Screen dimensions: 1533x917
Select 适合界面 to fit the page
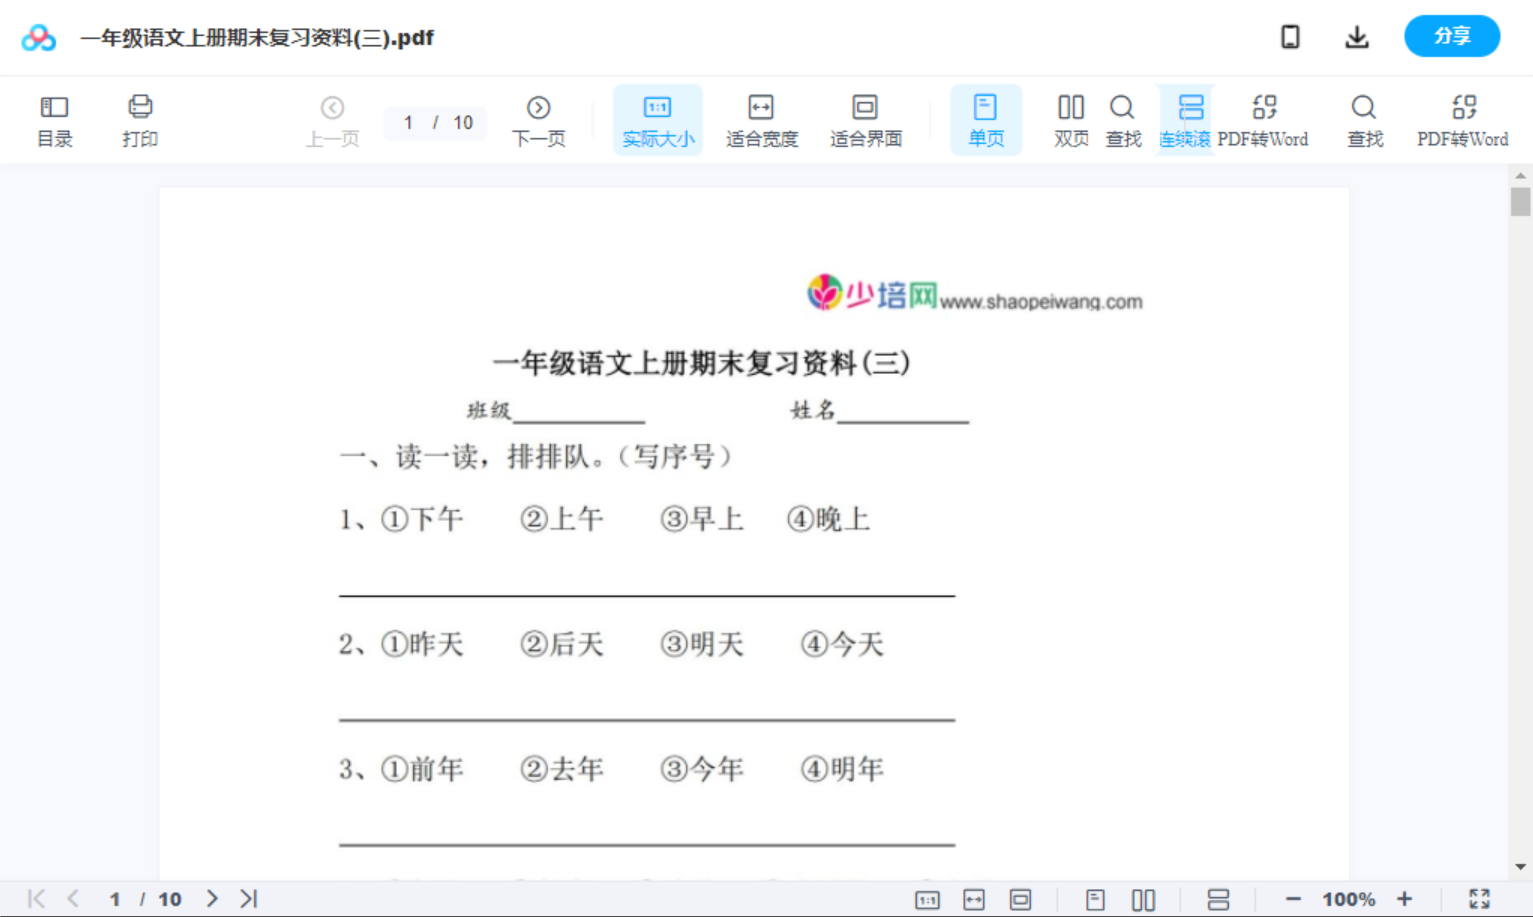pos(864,119)
